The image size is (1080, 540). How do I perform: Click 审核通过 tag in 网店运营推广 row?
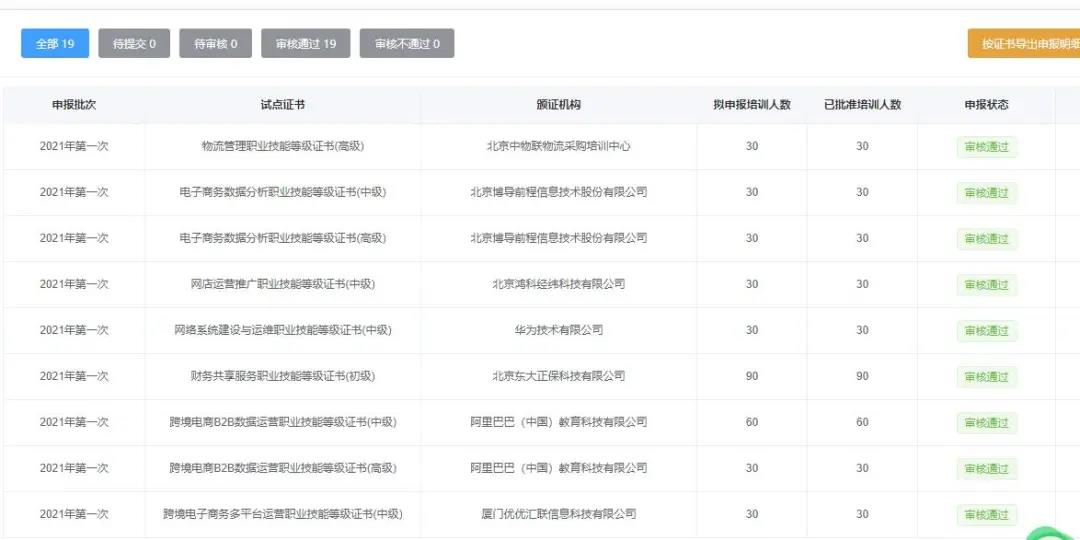tap(986, 284)
